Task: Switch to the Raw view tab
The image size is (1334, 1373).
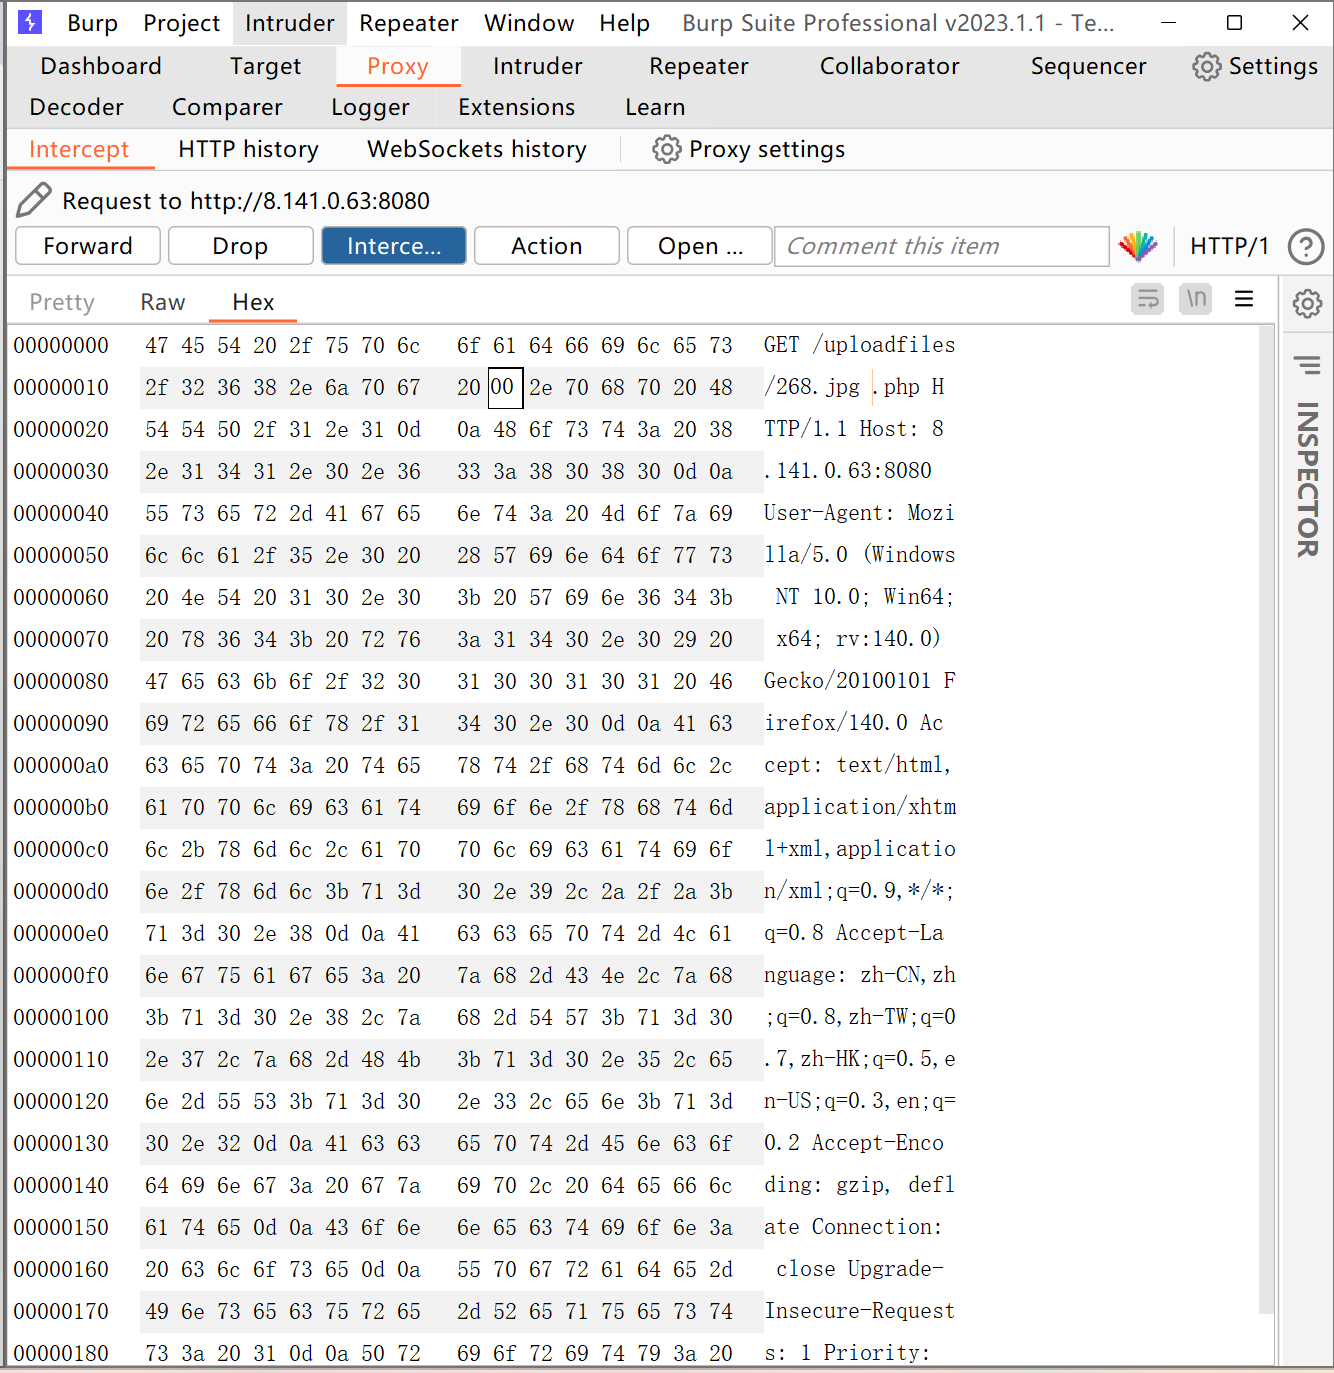Action: [x=163, y=302]
